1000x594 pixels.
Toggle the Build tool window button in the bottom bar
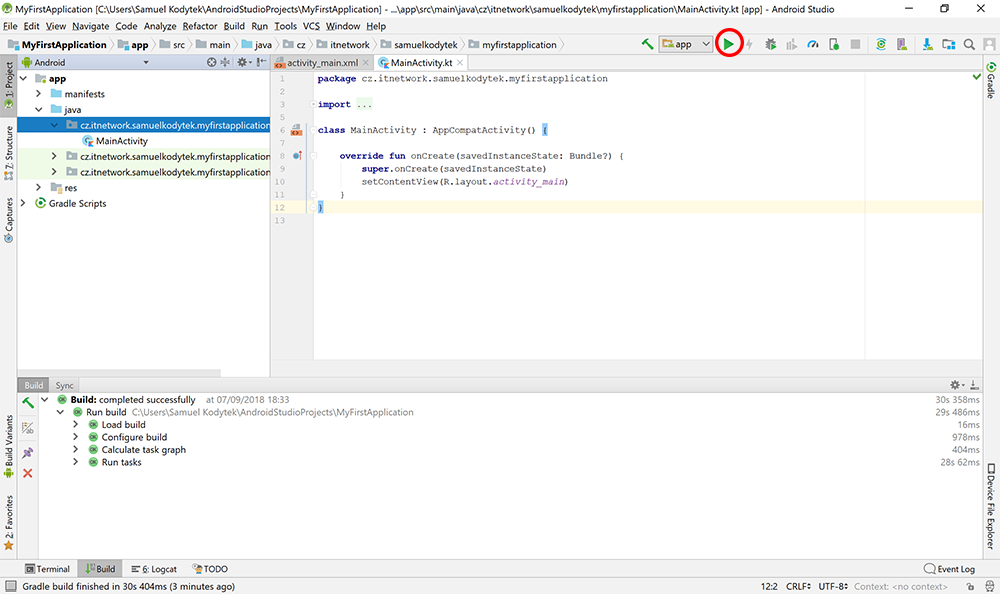99,569
